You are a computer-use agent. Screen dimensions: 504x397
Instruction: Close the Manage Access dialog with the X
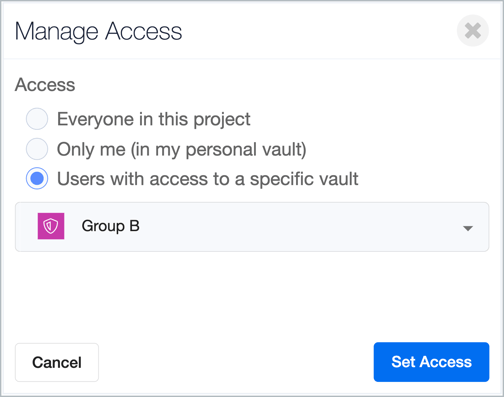(472, 31)
